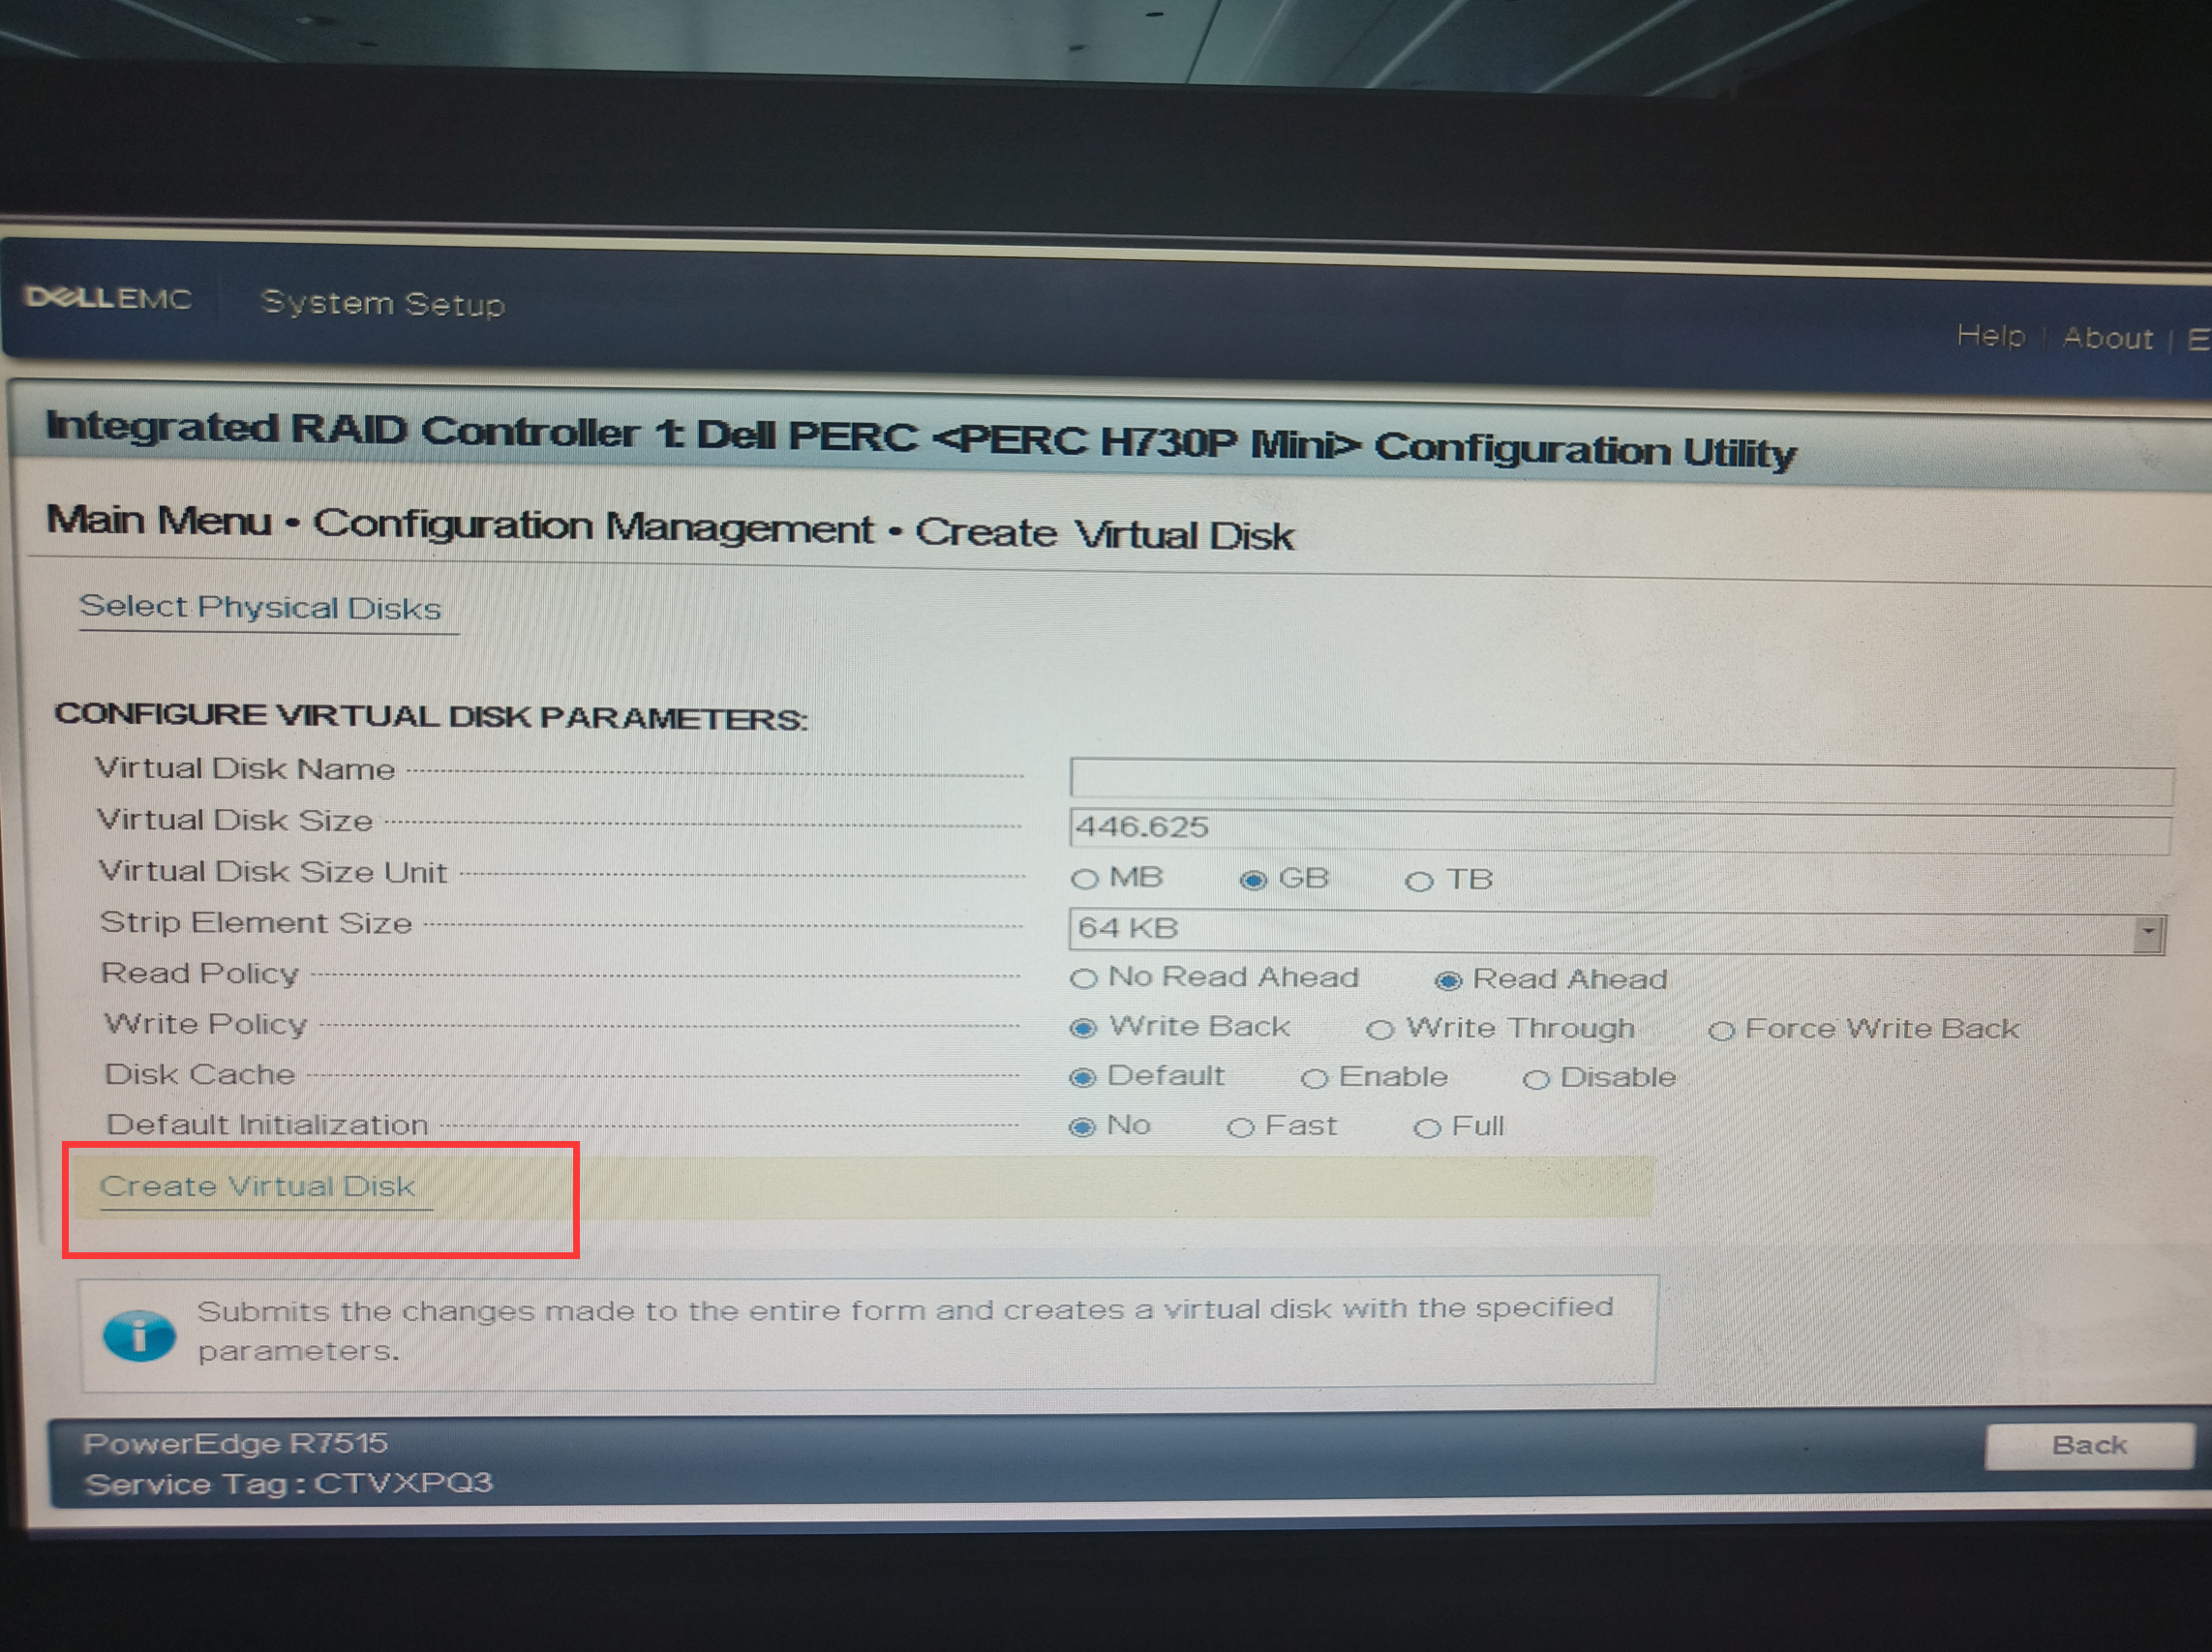
Task: Click the blue info icon
Action: 139,1335
